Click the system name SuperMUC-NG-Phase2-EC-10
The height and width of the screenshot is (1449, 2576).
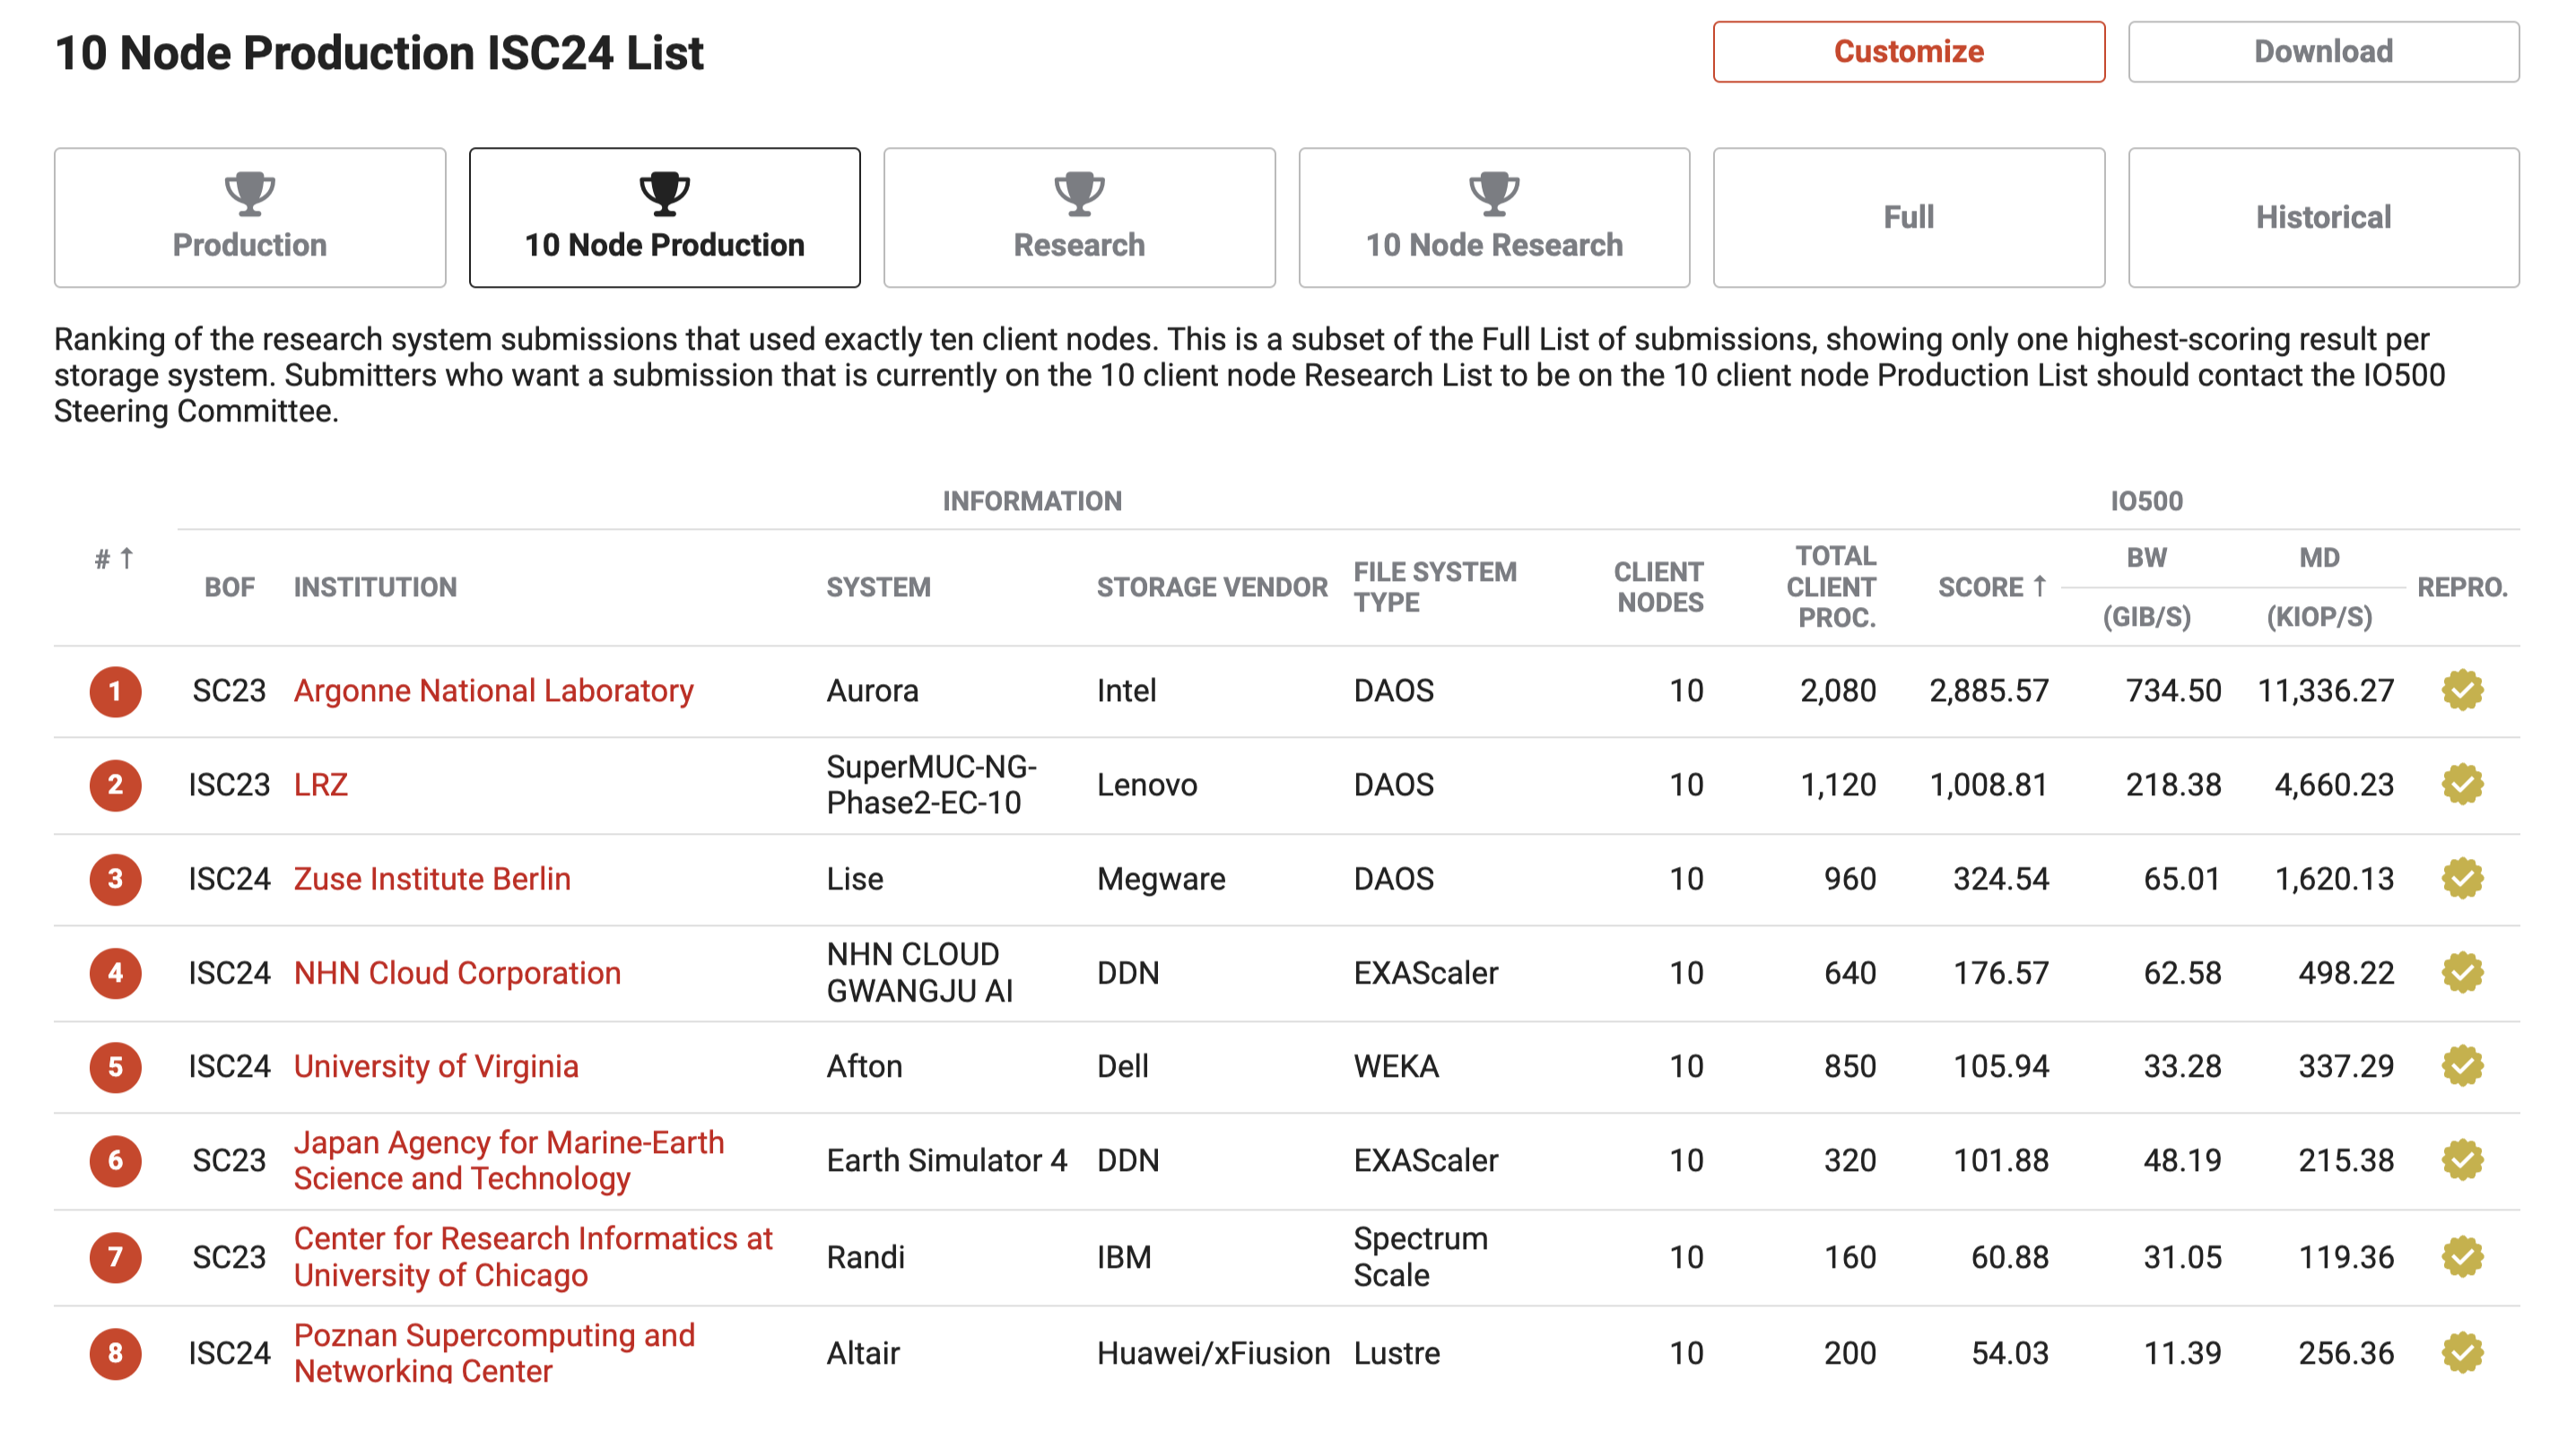point(931,784)
